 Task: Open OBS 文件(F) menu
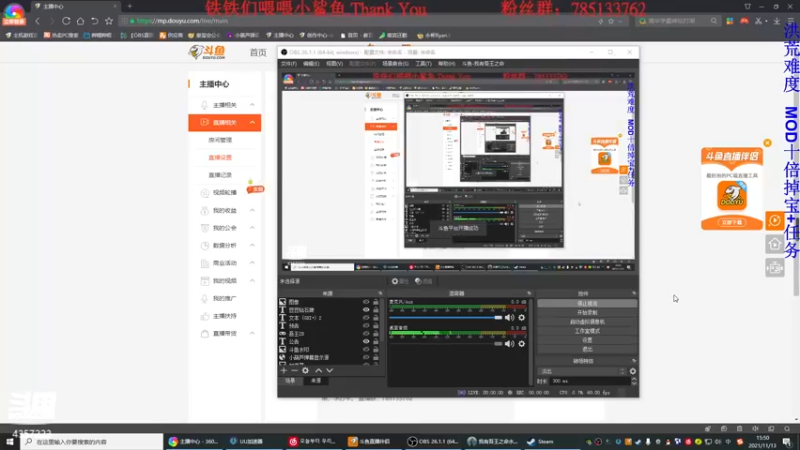point(288,64)
